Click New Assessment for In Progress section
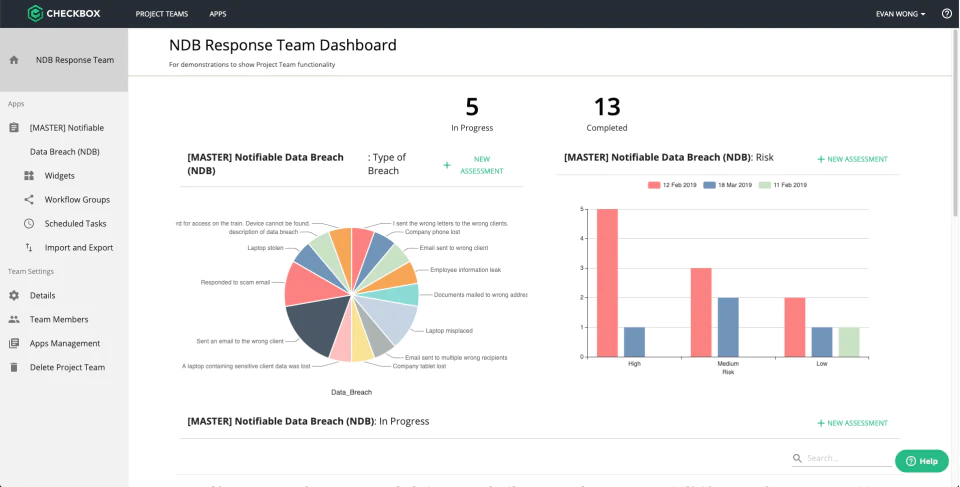The width and height of the screenshot is (960, 487). coord(852,423)
